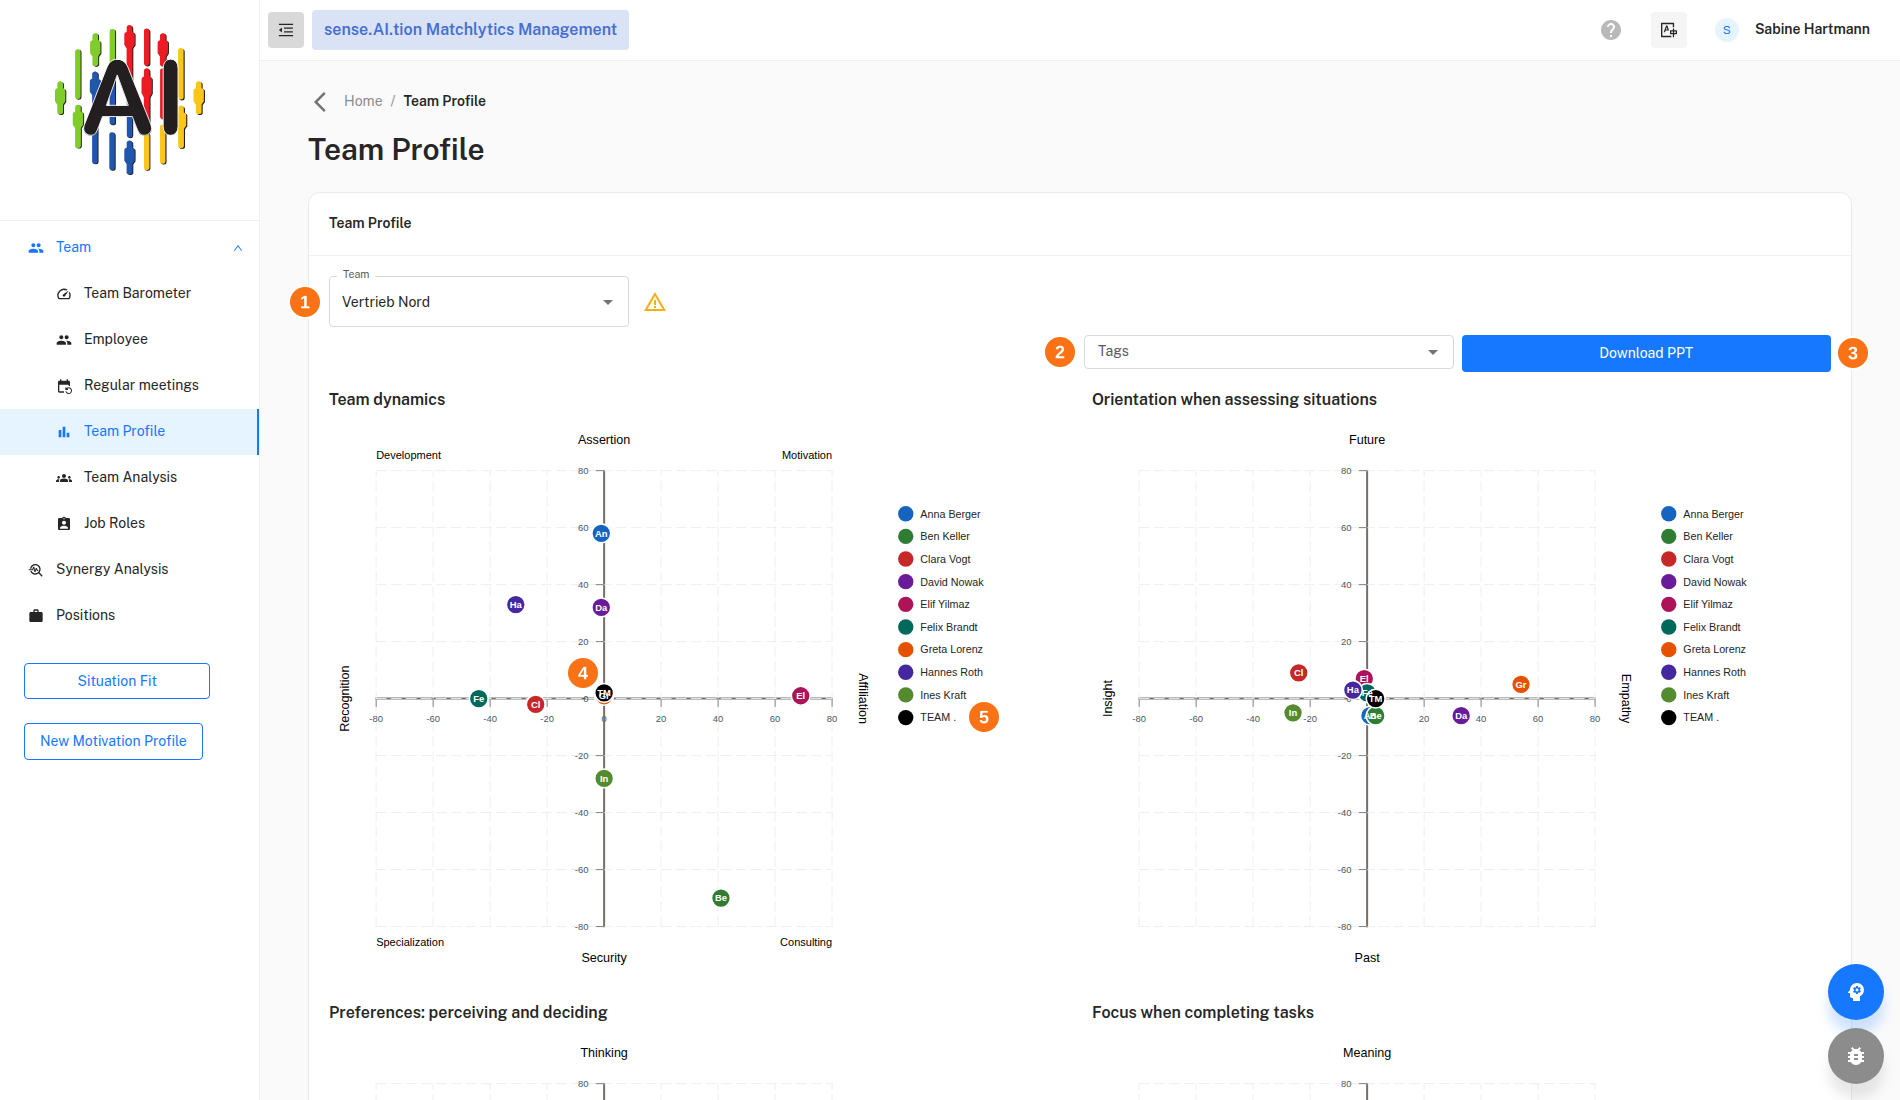Click the 'Ha' point in Team dynamics chart

click(515, 605)
